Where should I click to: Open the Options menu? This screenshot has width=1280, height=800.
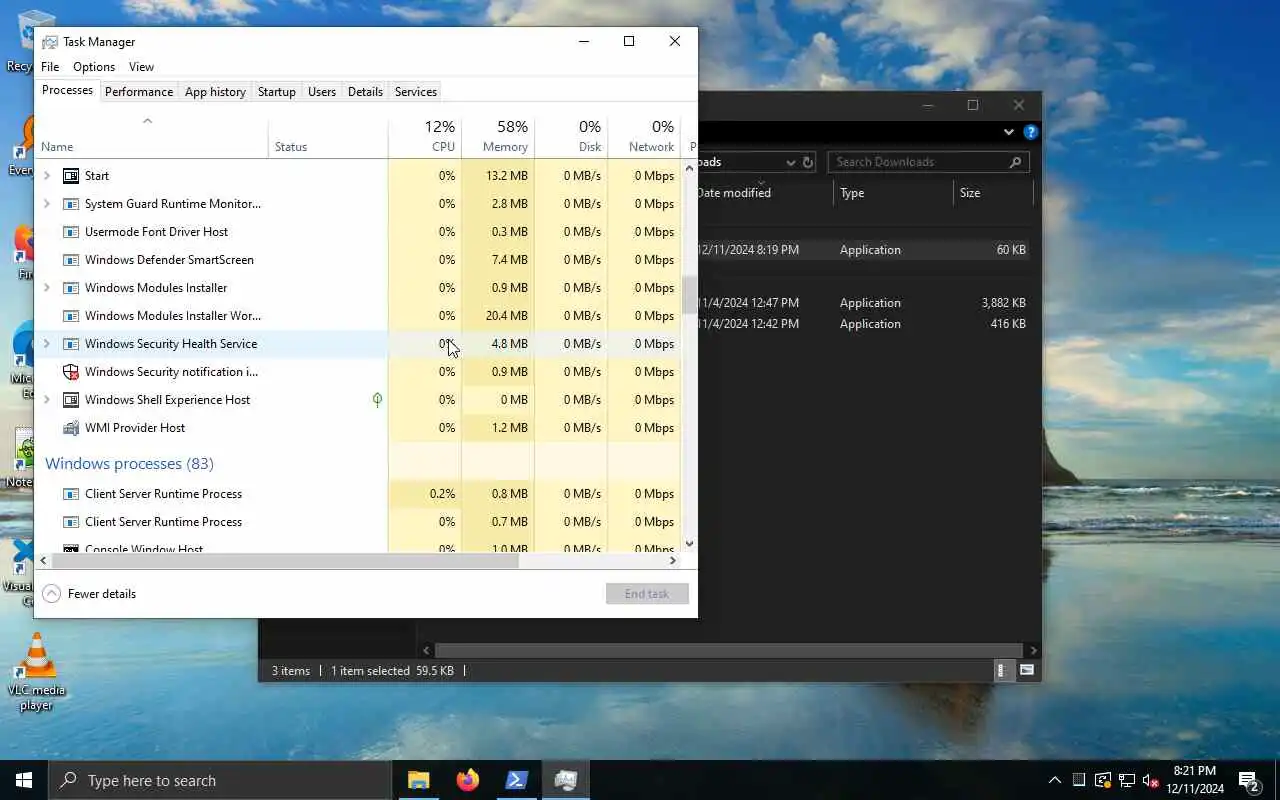[x=94, y=67]
